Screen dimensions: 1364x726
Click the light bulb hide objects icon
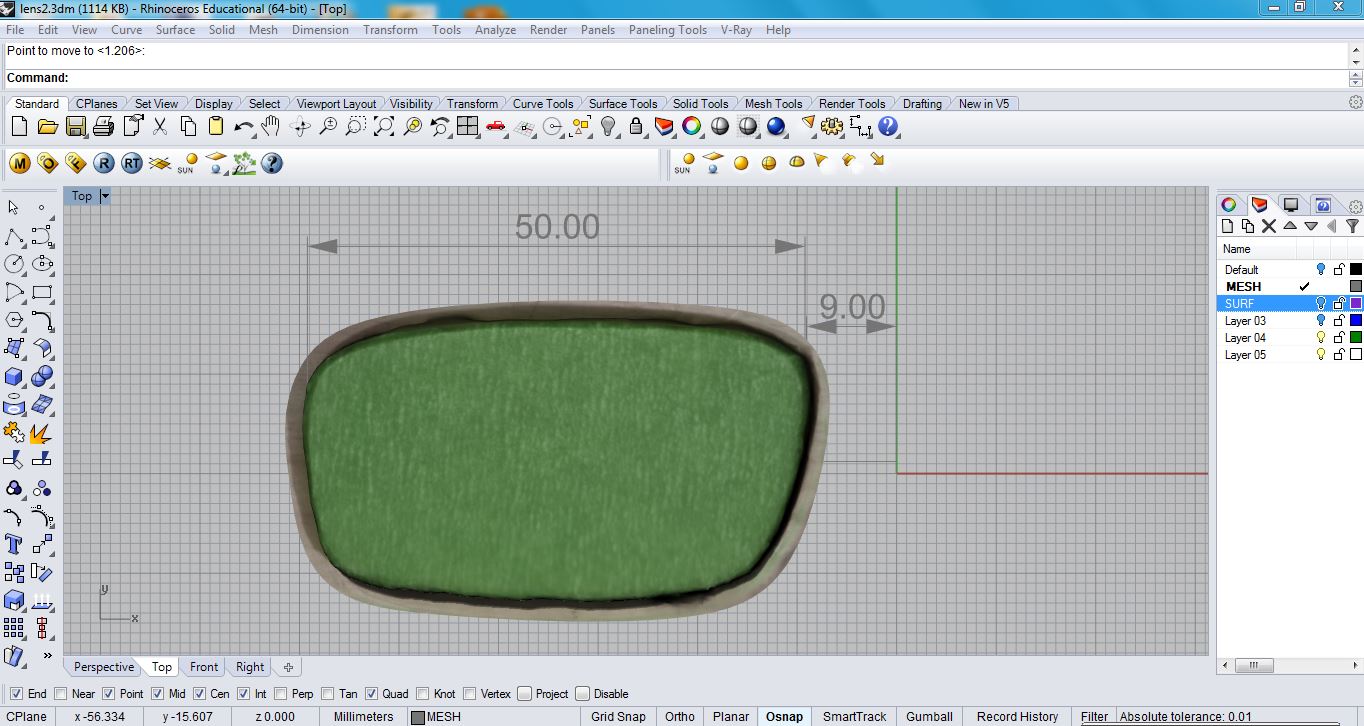(608, 127)
